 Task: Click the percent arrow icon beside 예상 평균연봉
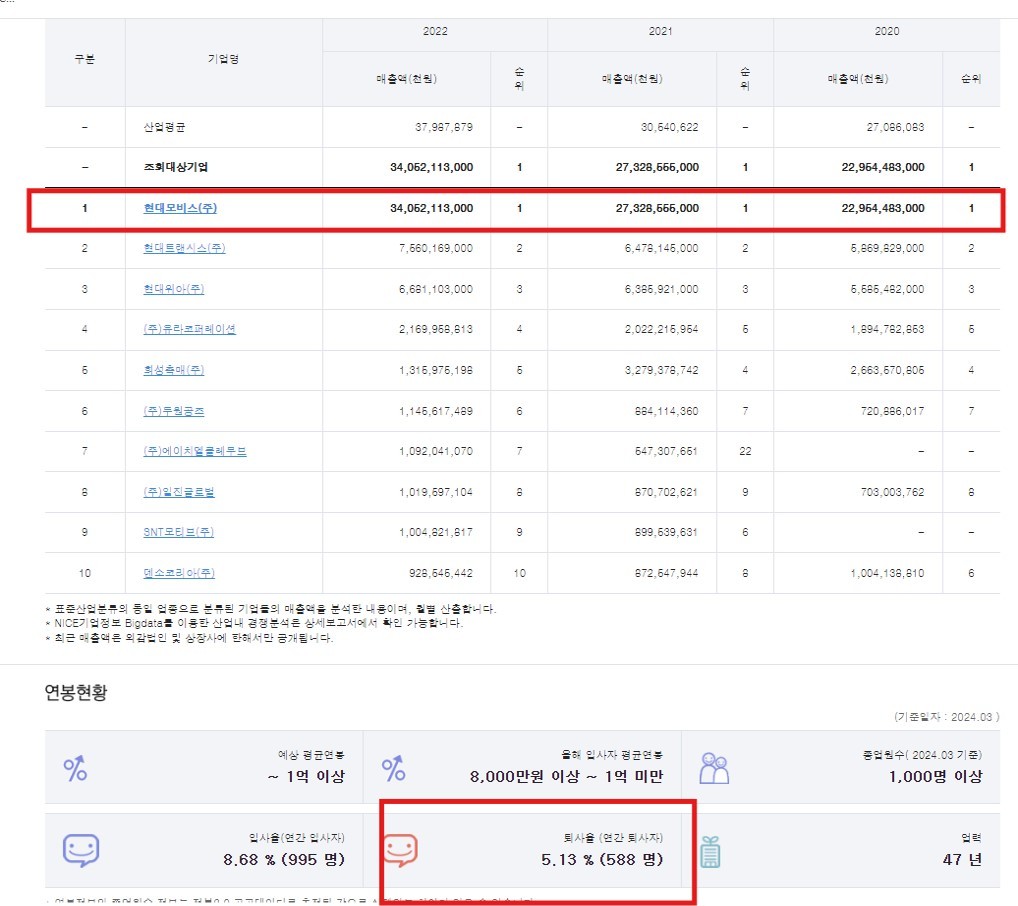(x=75, y=768)
